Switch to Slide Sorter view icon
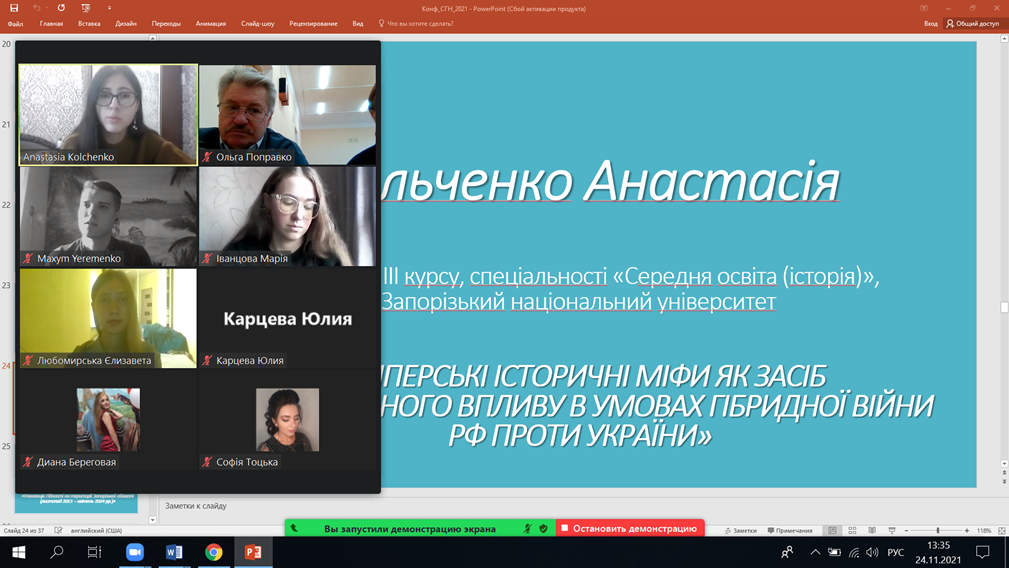The width and height of the screenshot is (1009, 568). pos(852,530)
